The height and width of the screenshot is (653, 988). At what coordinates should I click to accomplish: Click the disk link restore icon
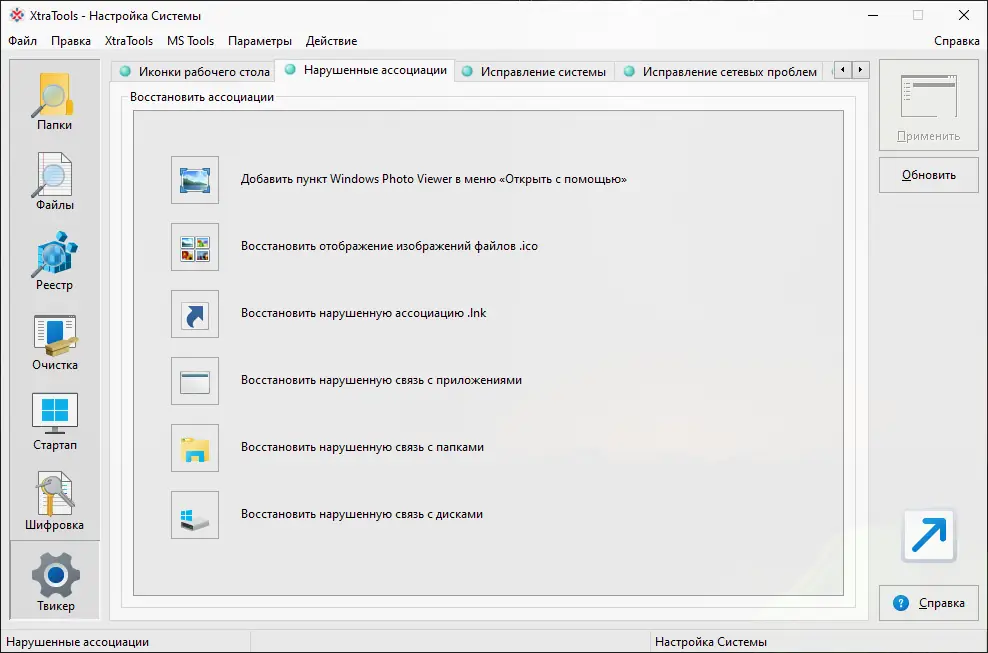(x=195, y=515)
